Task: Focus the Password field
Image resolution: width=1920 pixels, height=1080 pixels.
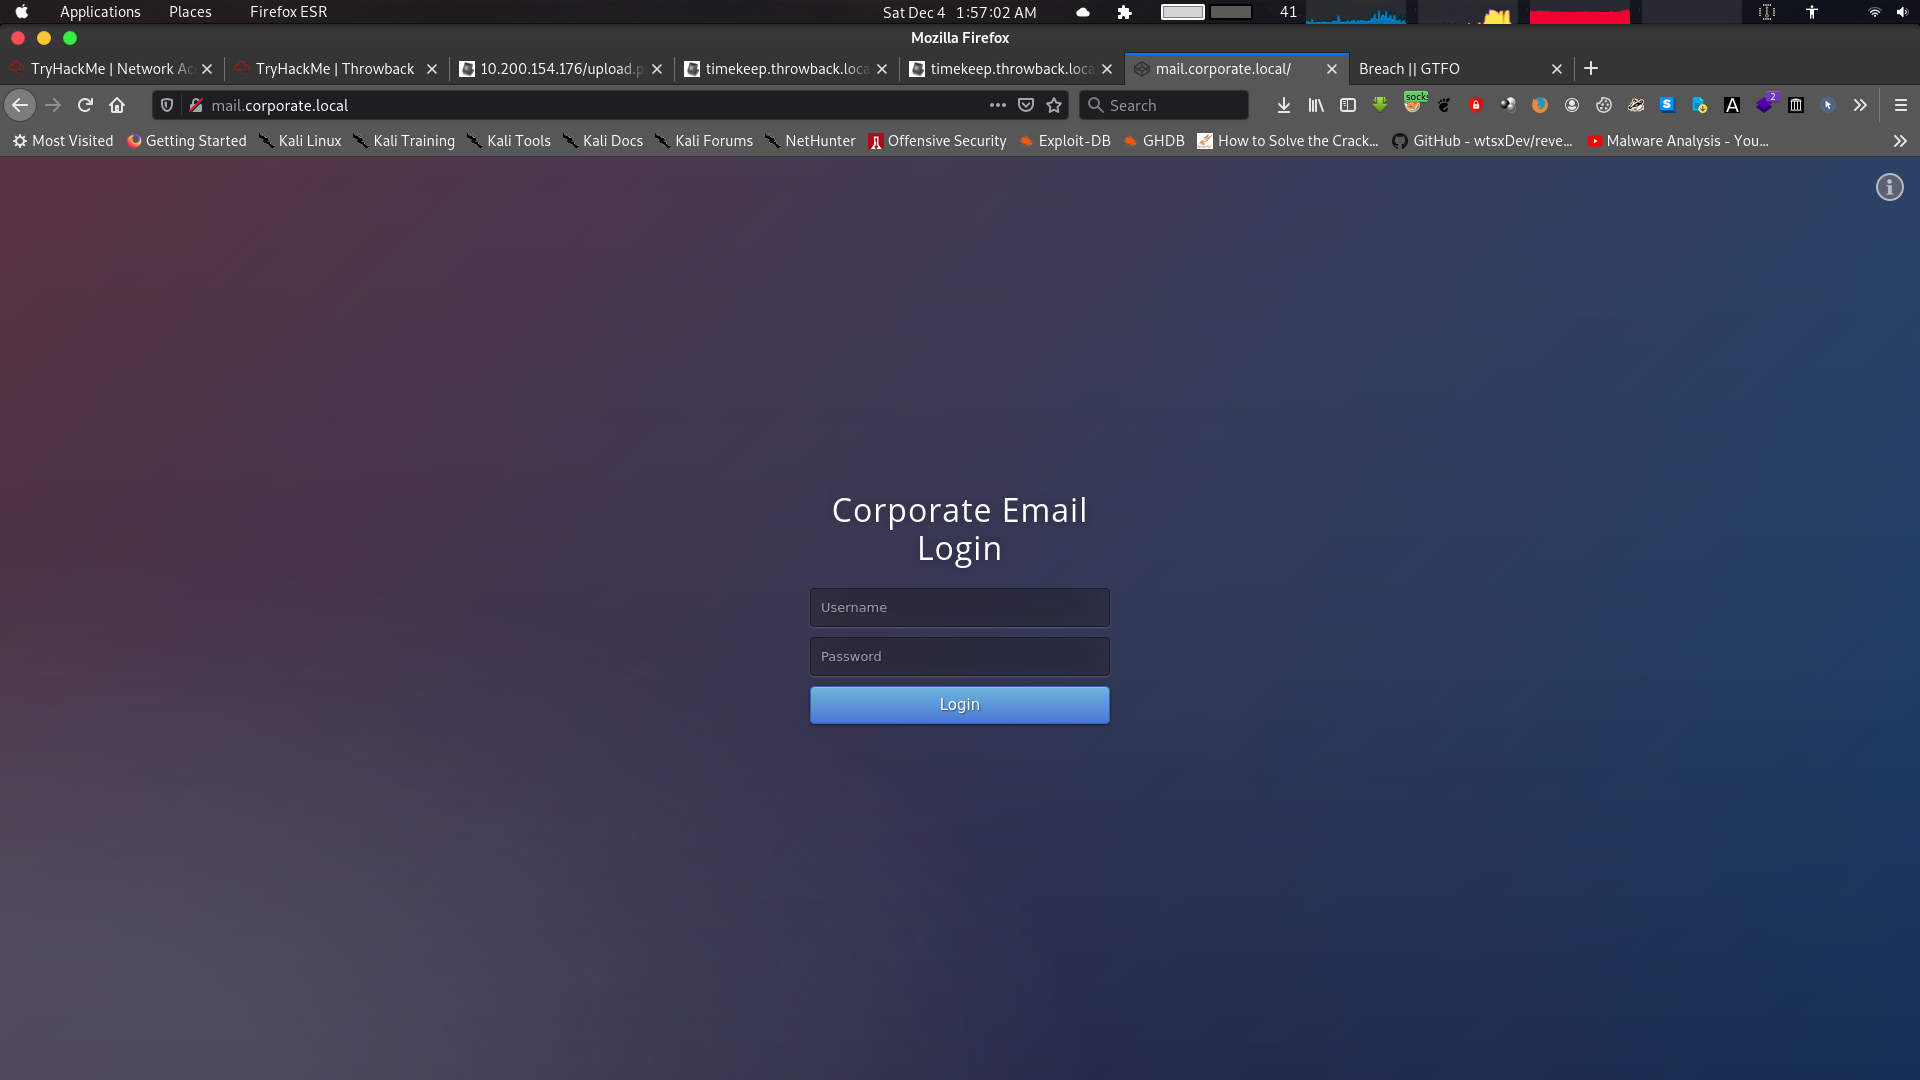Action: pyautogui.click(x=959, y=656)
